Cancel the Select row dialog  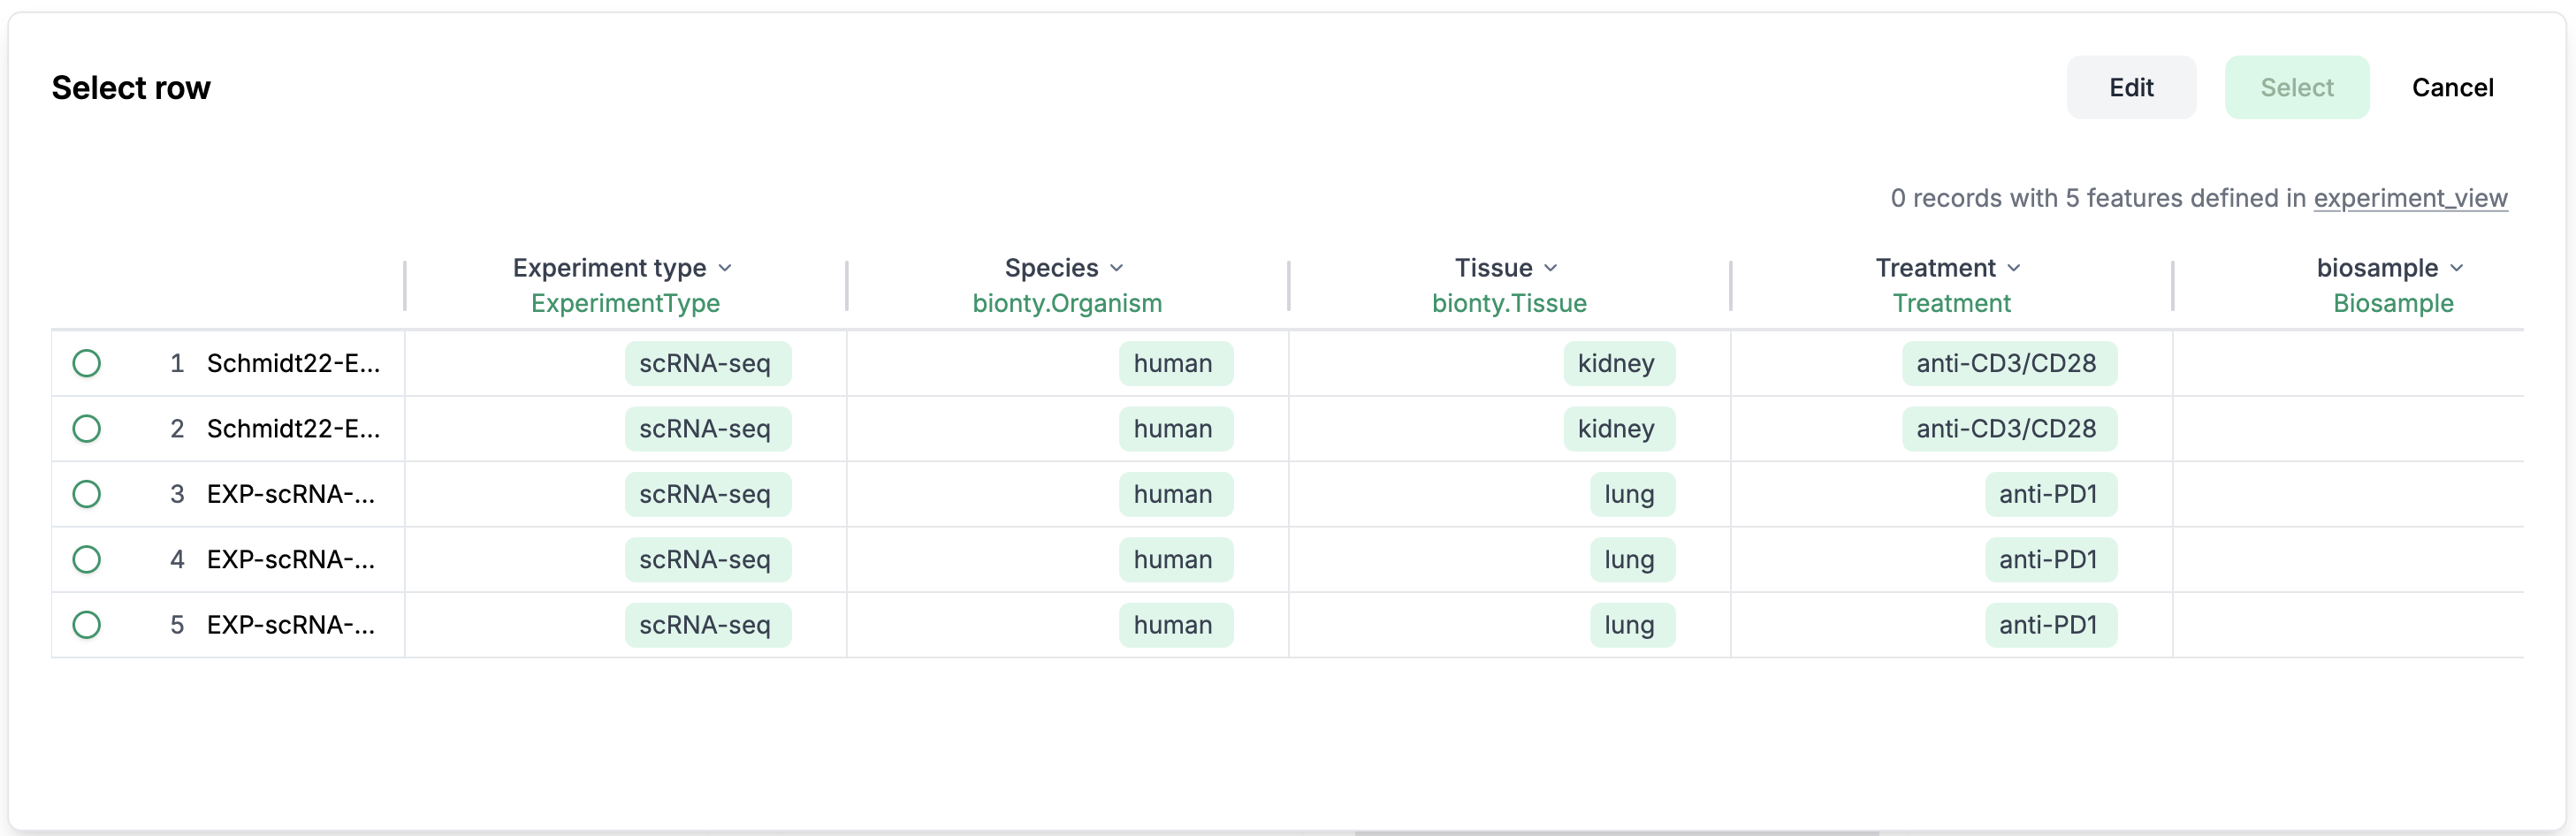(2452, 88)
